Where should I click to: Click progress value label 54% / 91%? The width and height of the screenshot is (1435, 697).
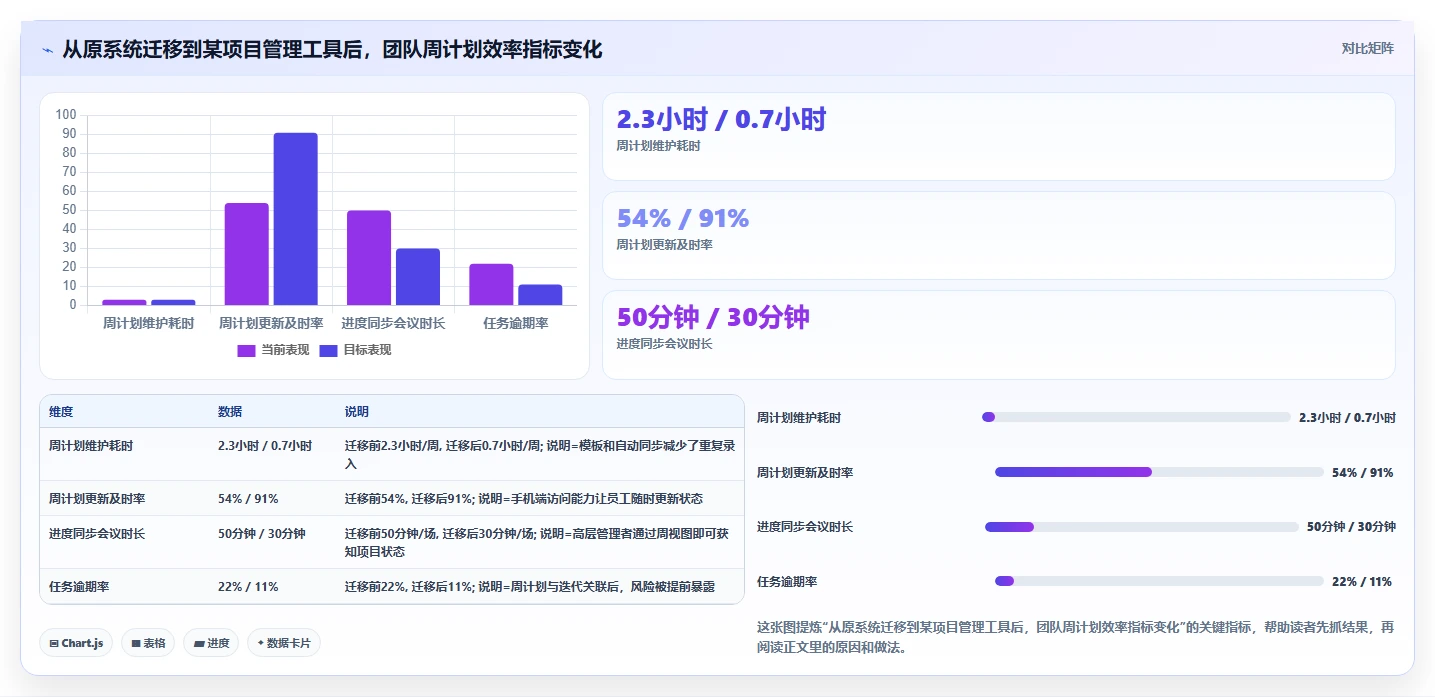click(1362, 472)
